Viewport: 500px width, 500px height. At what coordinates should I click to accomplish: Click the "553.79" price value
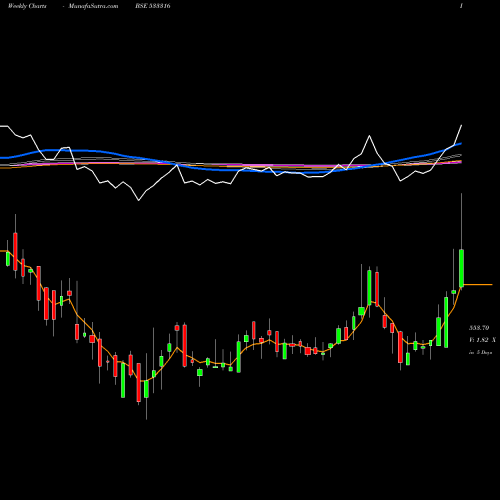click(479, 328)
